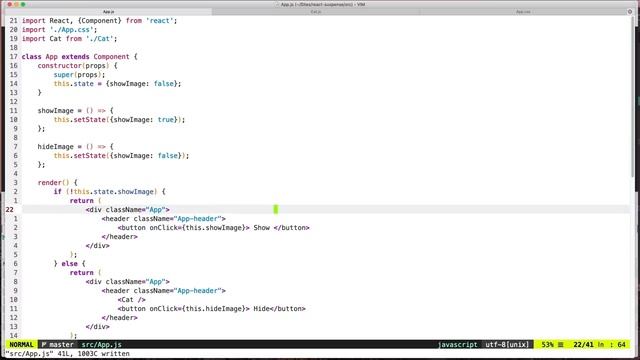The width and height of the screenshot is (640, 360).
Task: Click the Show button JSX line
Action: [x=213, y=227]
